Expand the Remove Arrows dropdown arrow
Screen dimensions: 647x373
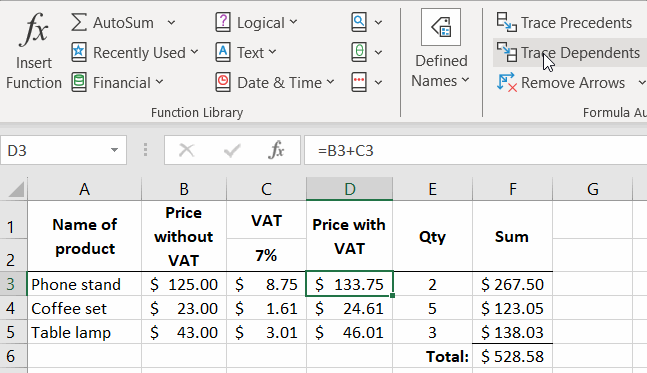pyautogui.click(x=641, y=83)
